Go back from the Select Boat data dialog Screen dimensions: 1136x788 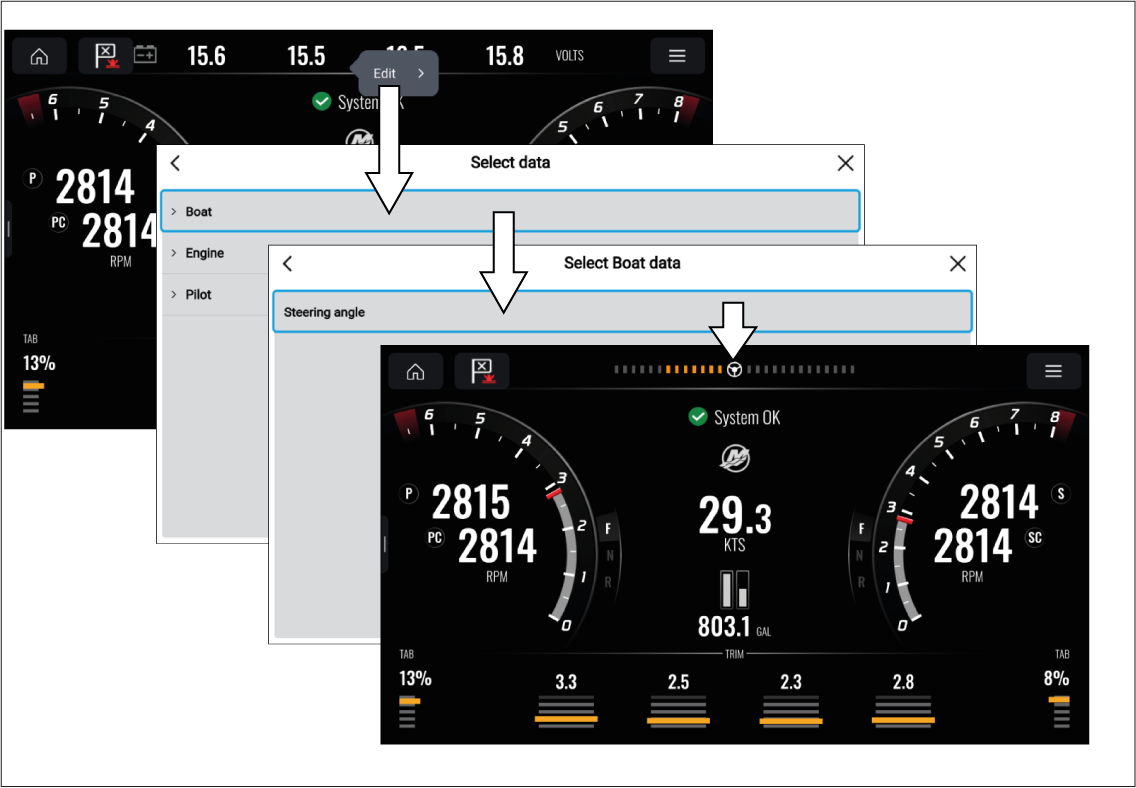point(288,263)
